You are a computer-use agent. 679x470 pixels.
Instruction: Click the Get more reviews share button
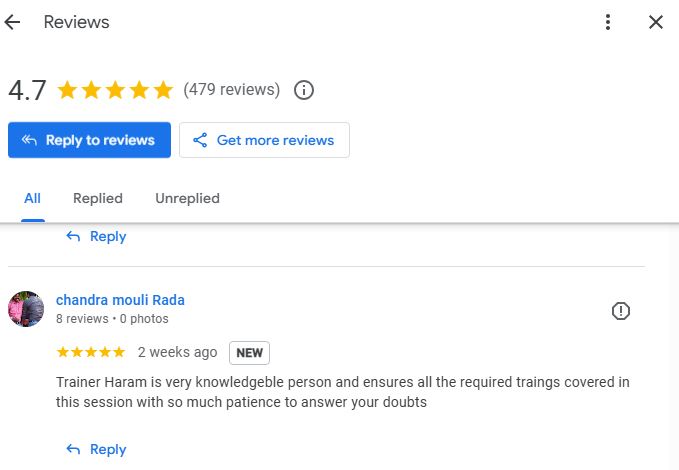click(x=264, y=140)
